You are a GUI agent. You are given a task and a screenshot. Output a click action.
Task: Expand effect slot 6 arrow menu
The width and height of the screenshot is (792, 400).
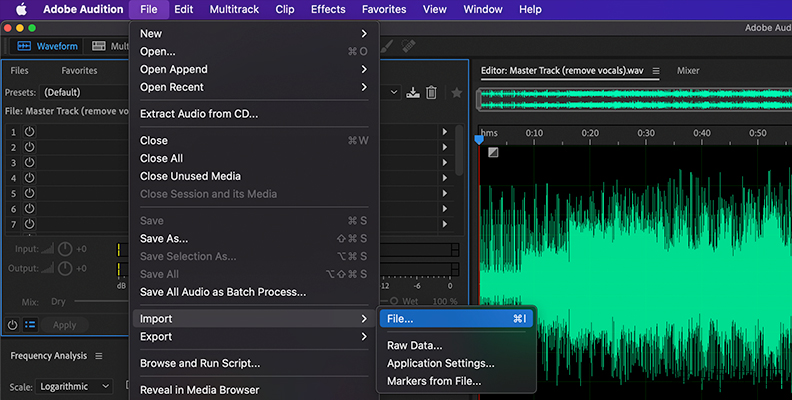444,209
